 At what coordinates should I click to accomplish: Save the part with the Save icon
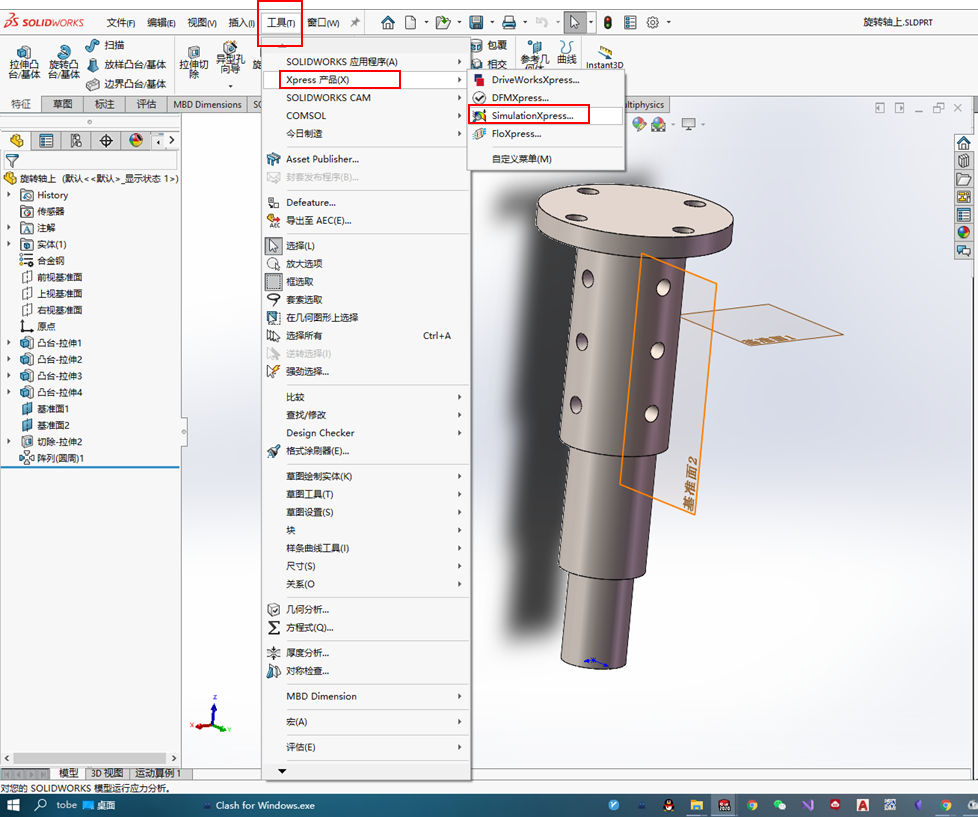click(477, 23)
